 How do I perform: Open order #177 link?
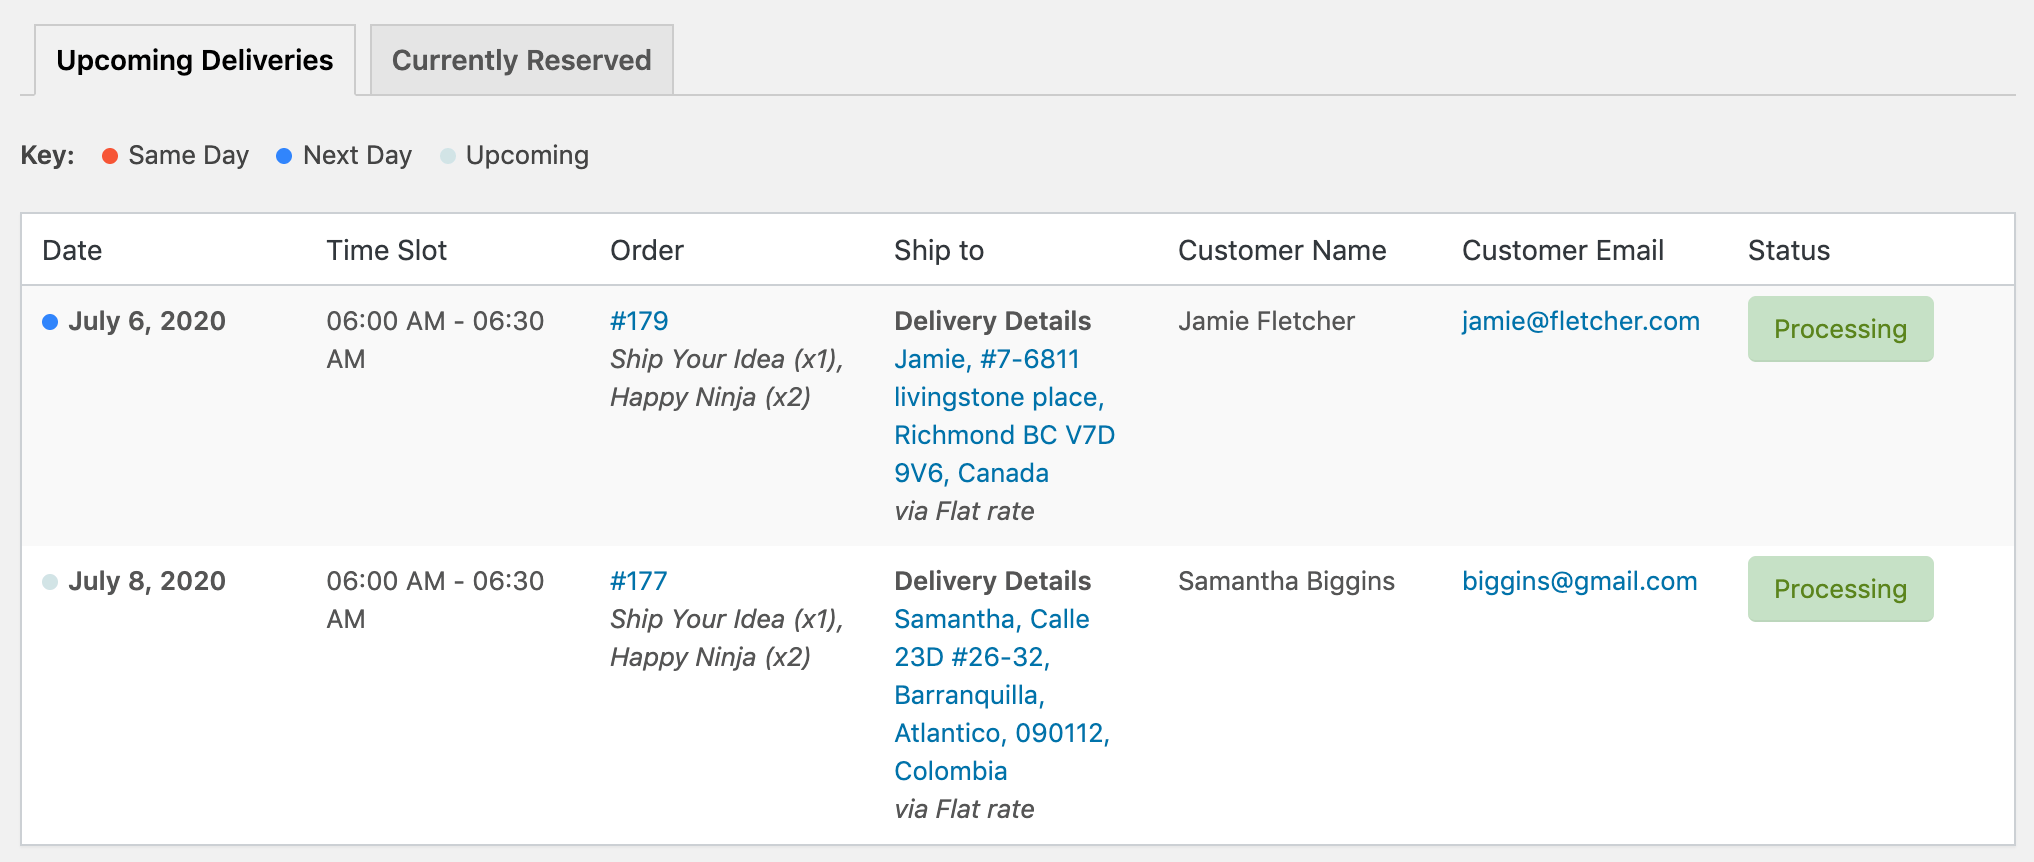(638, 581)
